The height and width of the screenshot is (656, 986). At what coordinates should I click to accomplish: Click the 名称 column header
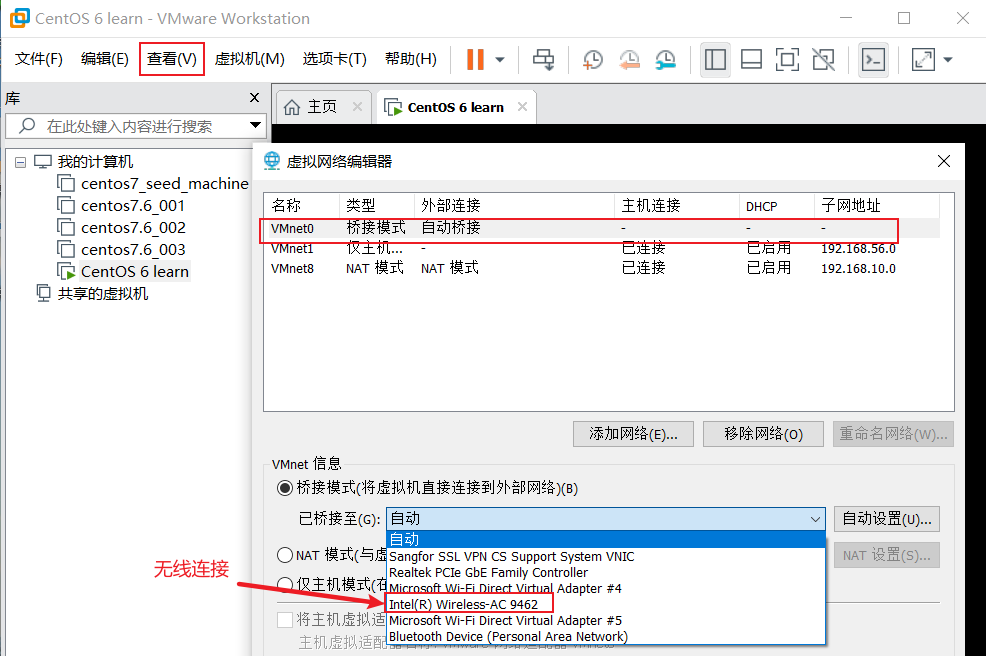point(302,206)
